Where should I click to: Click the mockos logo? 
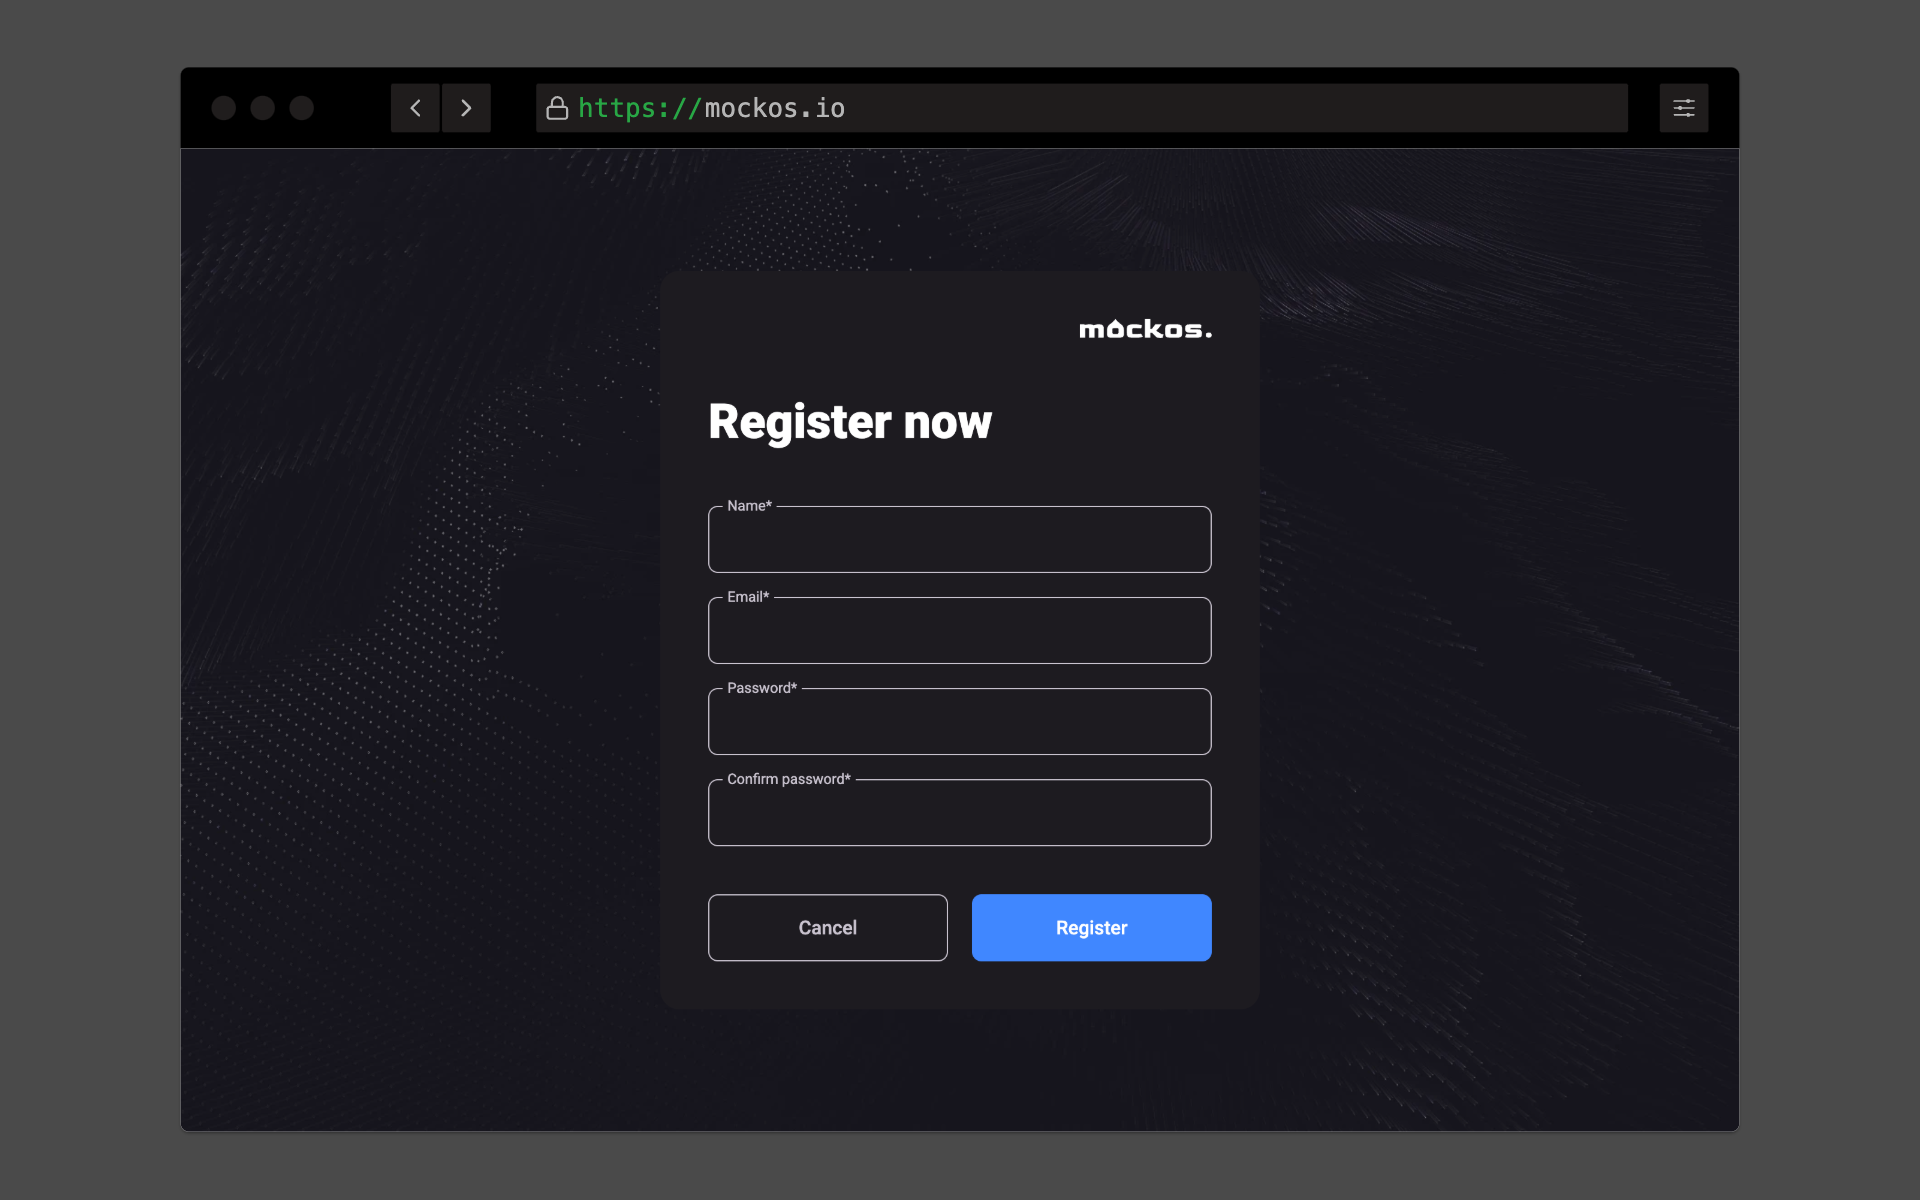[1145, 329]
